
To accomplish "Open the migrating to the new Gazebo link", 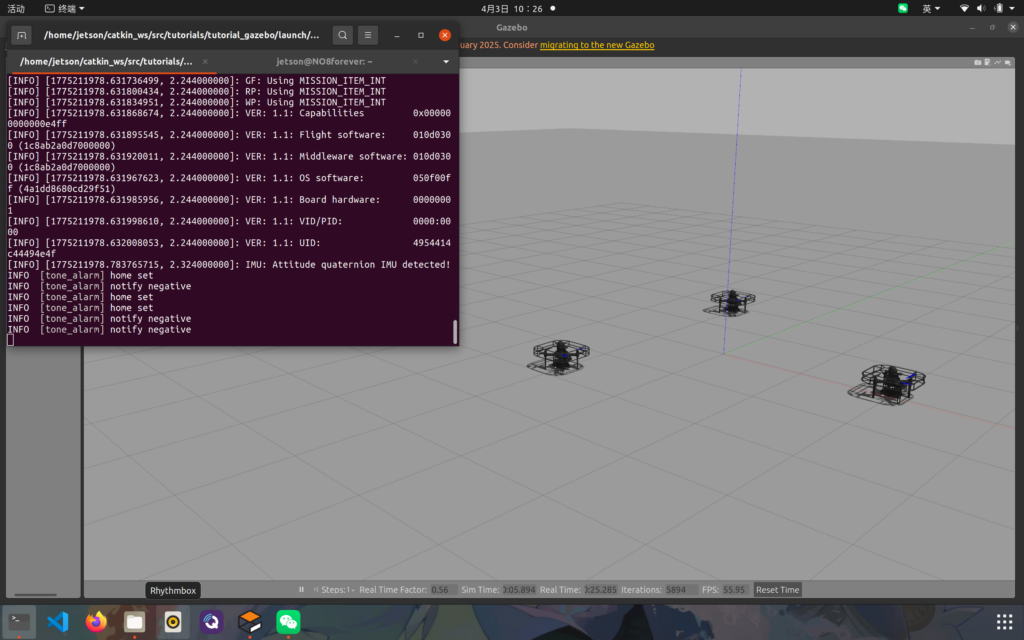I will [x=597, y=45].
